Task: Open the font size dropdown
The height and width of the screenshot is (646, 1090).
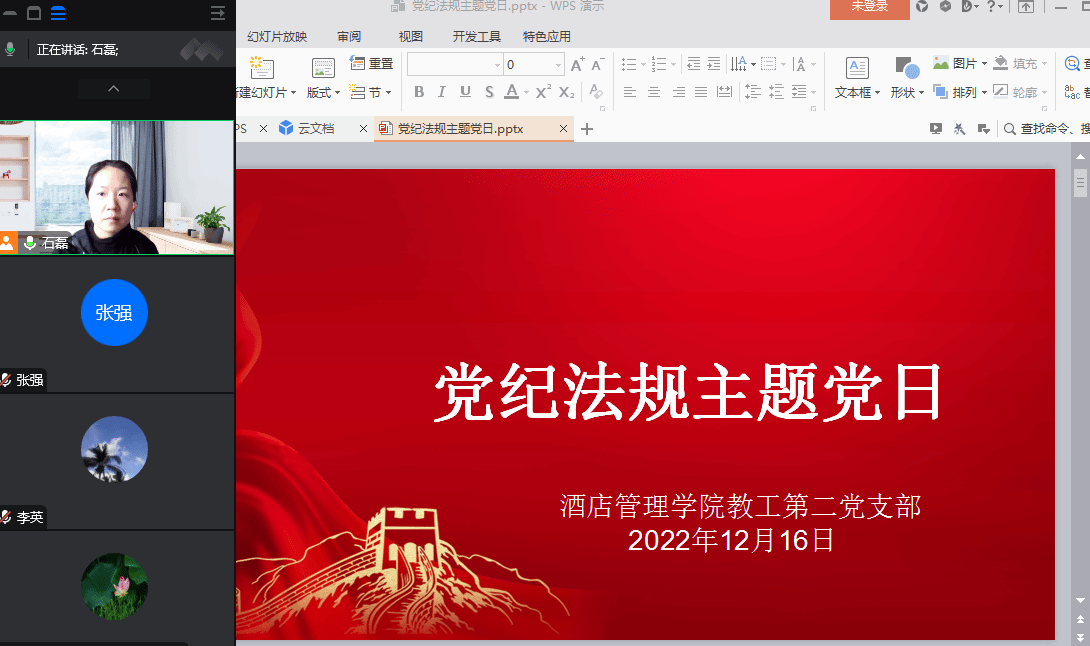Action: (x=558, y=65)
